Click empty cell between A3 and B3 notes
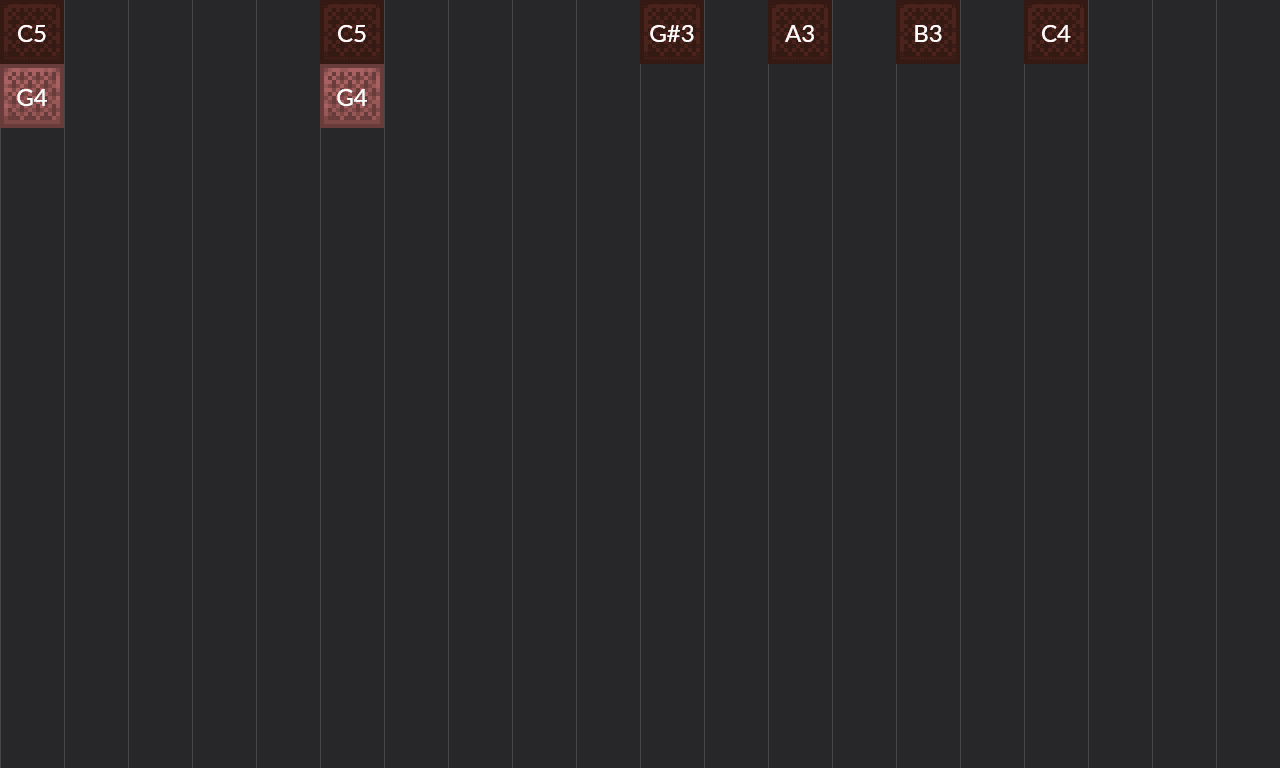The image size is (1280, 768). click(x=864, y=32)
